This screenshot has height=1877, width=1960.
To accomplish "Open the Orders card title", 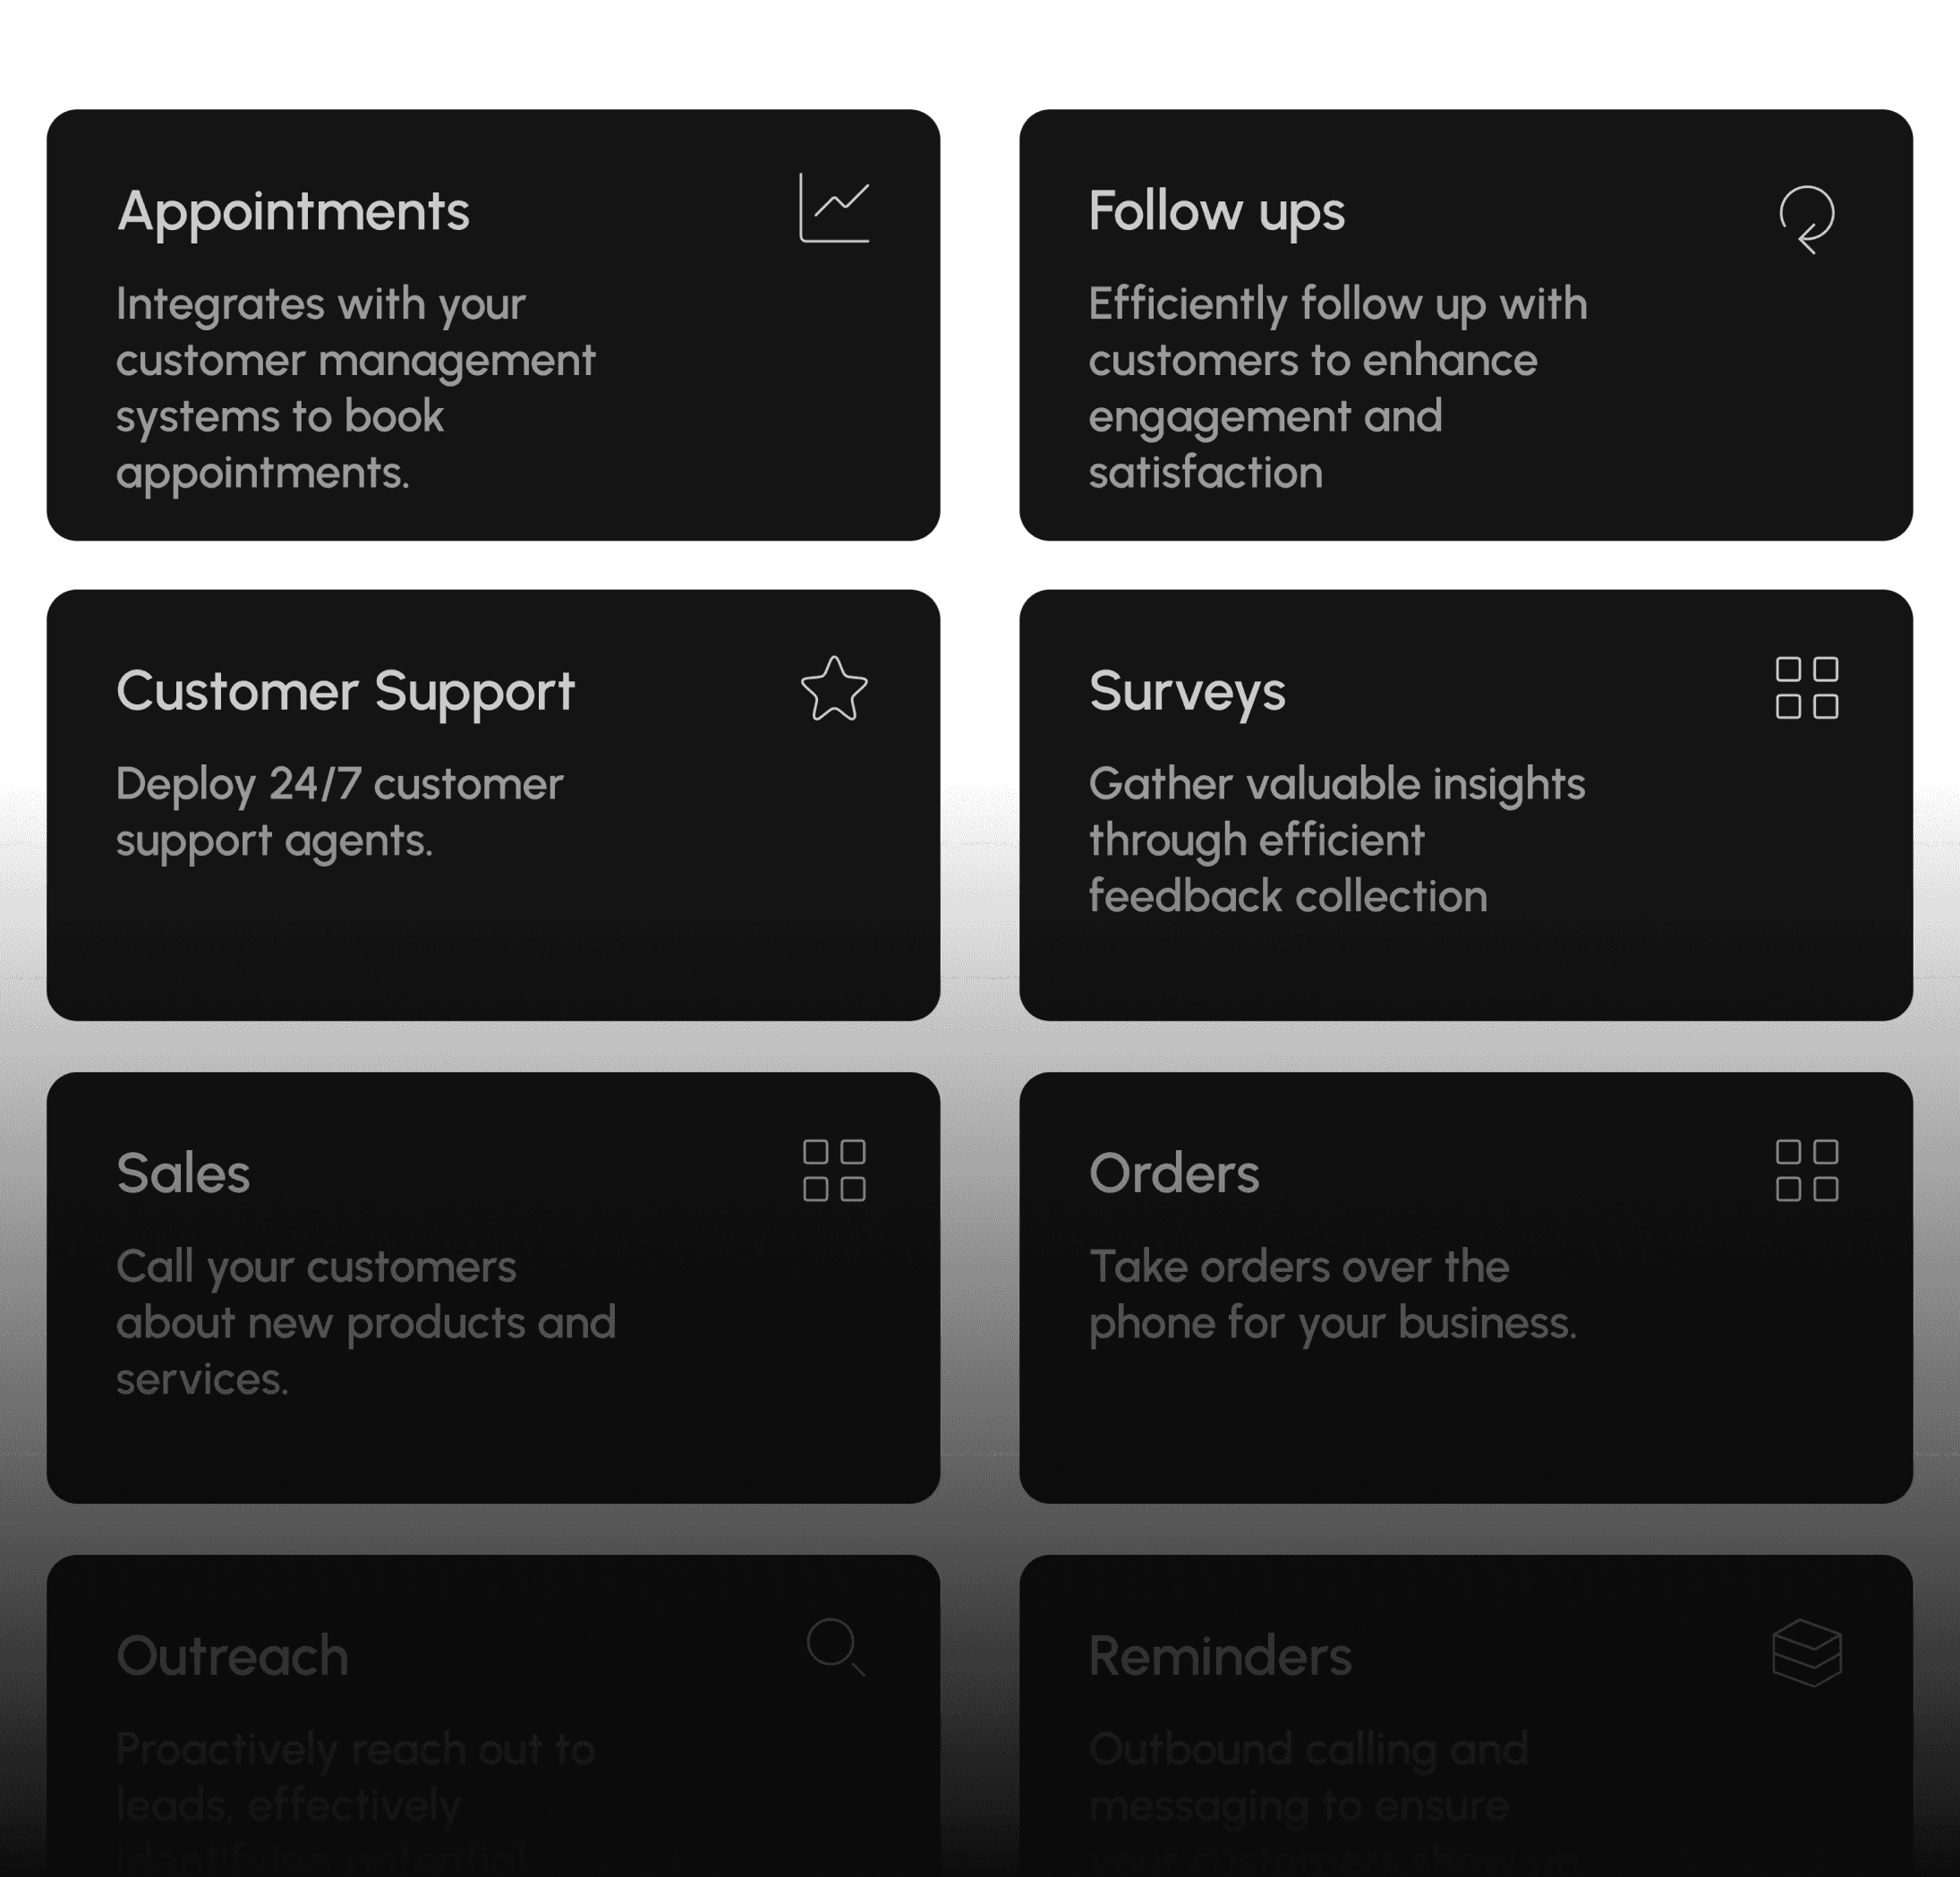I will 1174,1173.
